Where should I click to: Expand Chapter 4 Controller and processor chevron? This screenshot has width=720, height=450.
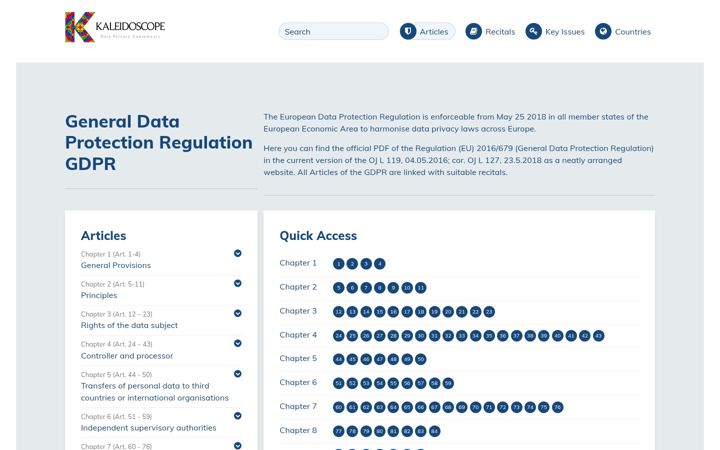[x=237, y=343]
